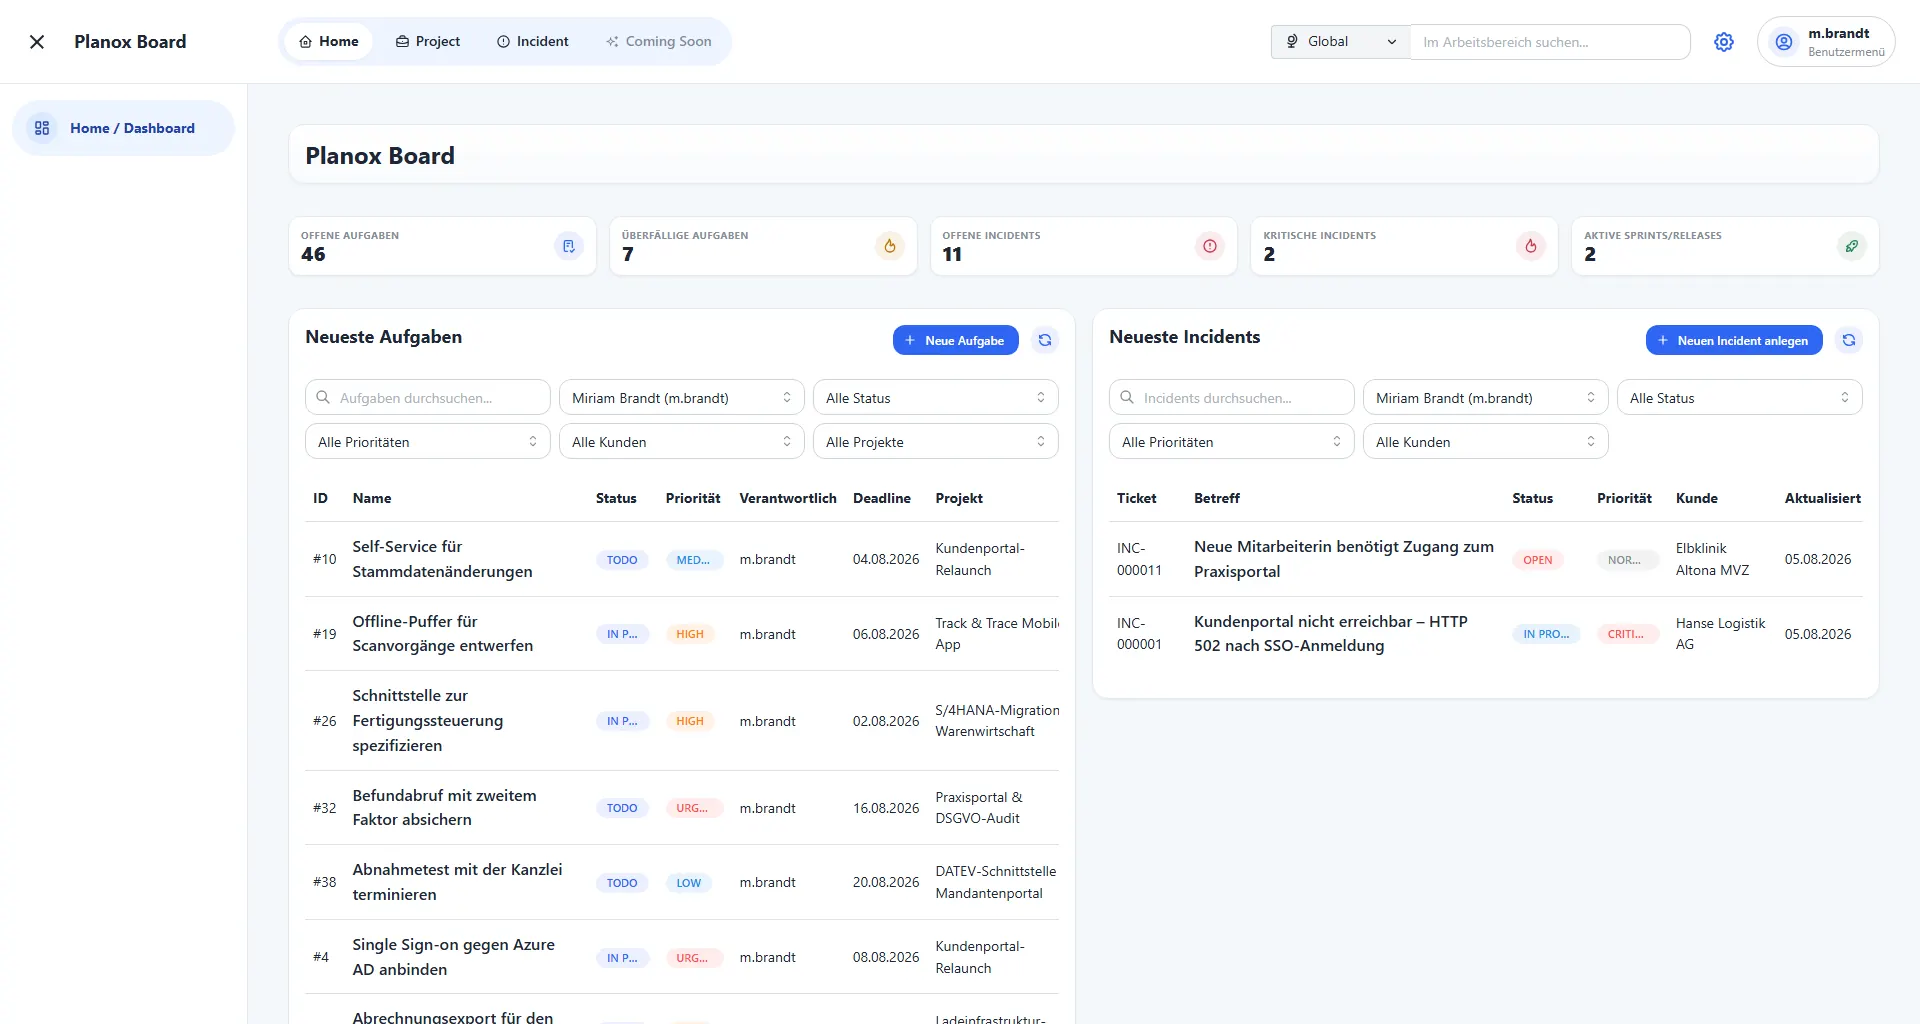Open the tasks Alle Status dropdown
The height and width of the screenshot is (1024, 1920).
point(936,397)
